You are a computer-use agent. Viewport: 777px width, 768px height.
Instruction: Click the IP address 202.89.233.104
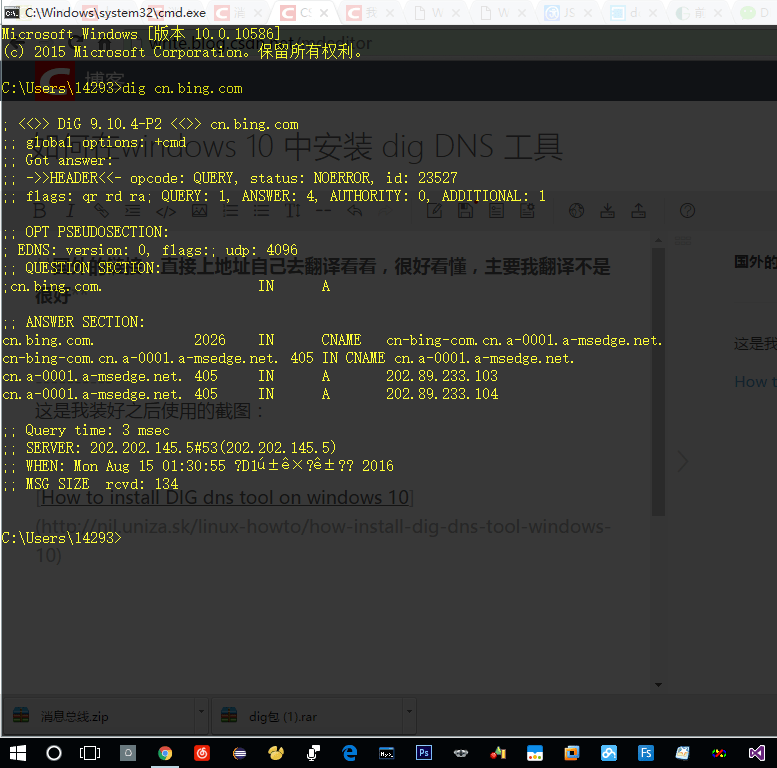(442, 394)
